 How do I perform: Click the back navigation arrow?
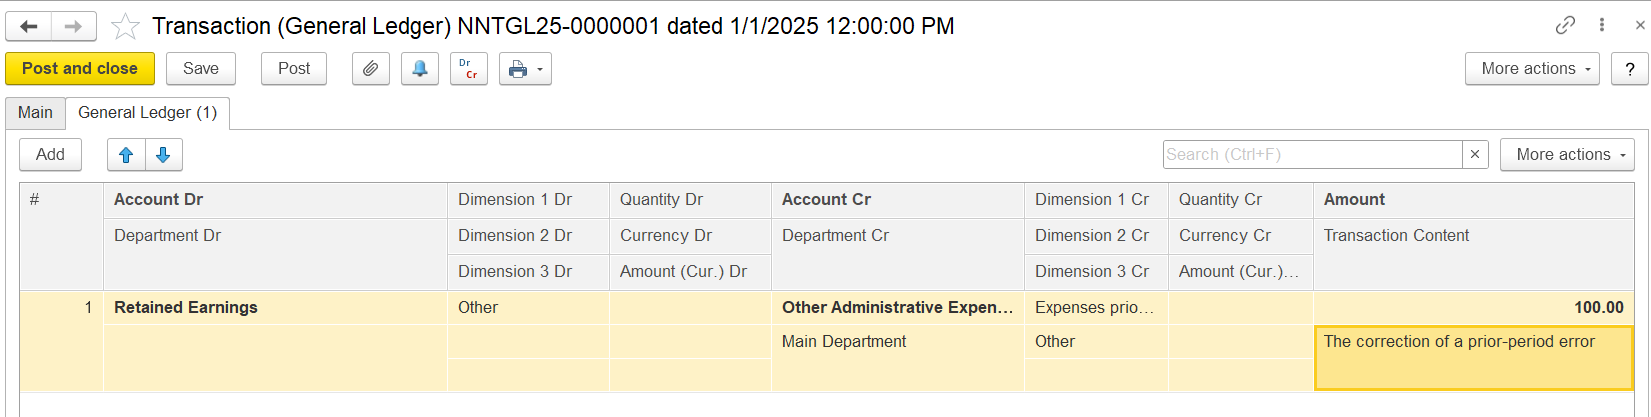[29, 26]
